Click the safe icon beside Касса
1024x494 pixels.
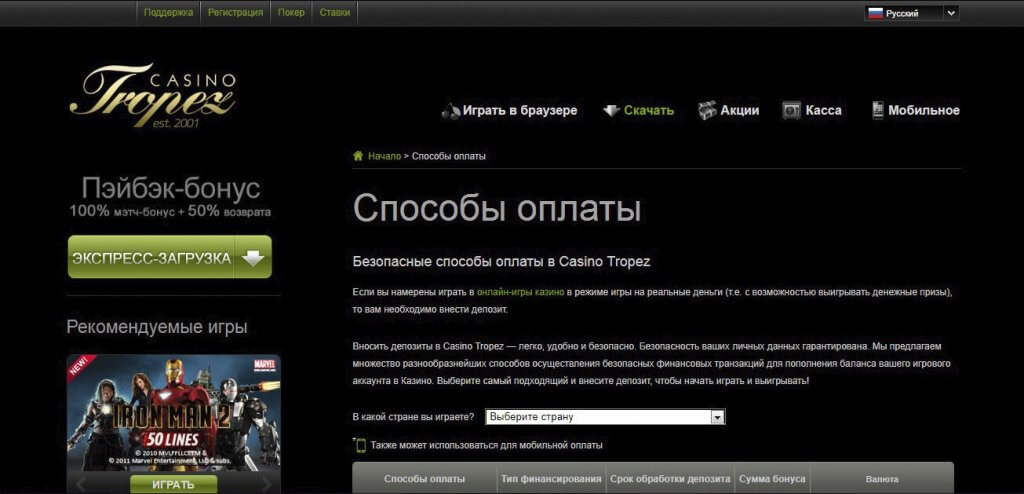792,110
